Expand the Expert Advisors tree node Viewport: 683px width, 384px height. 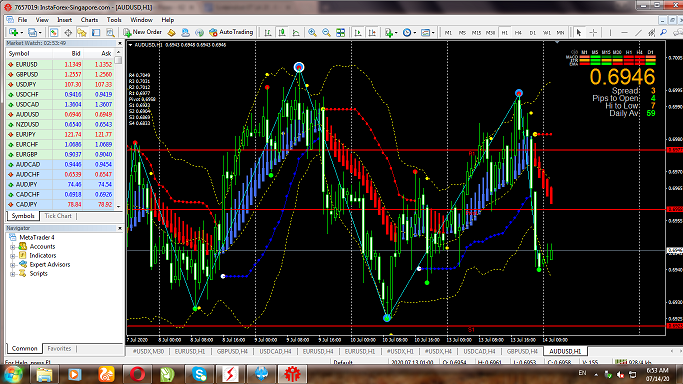13,265
